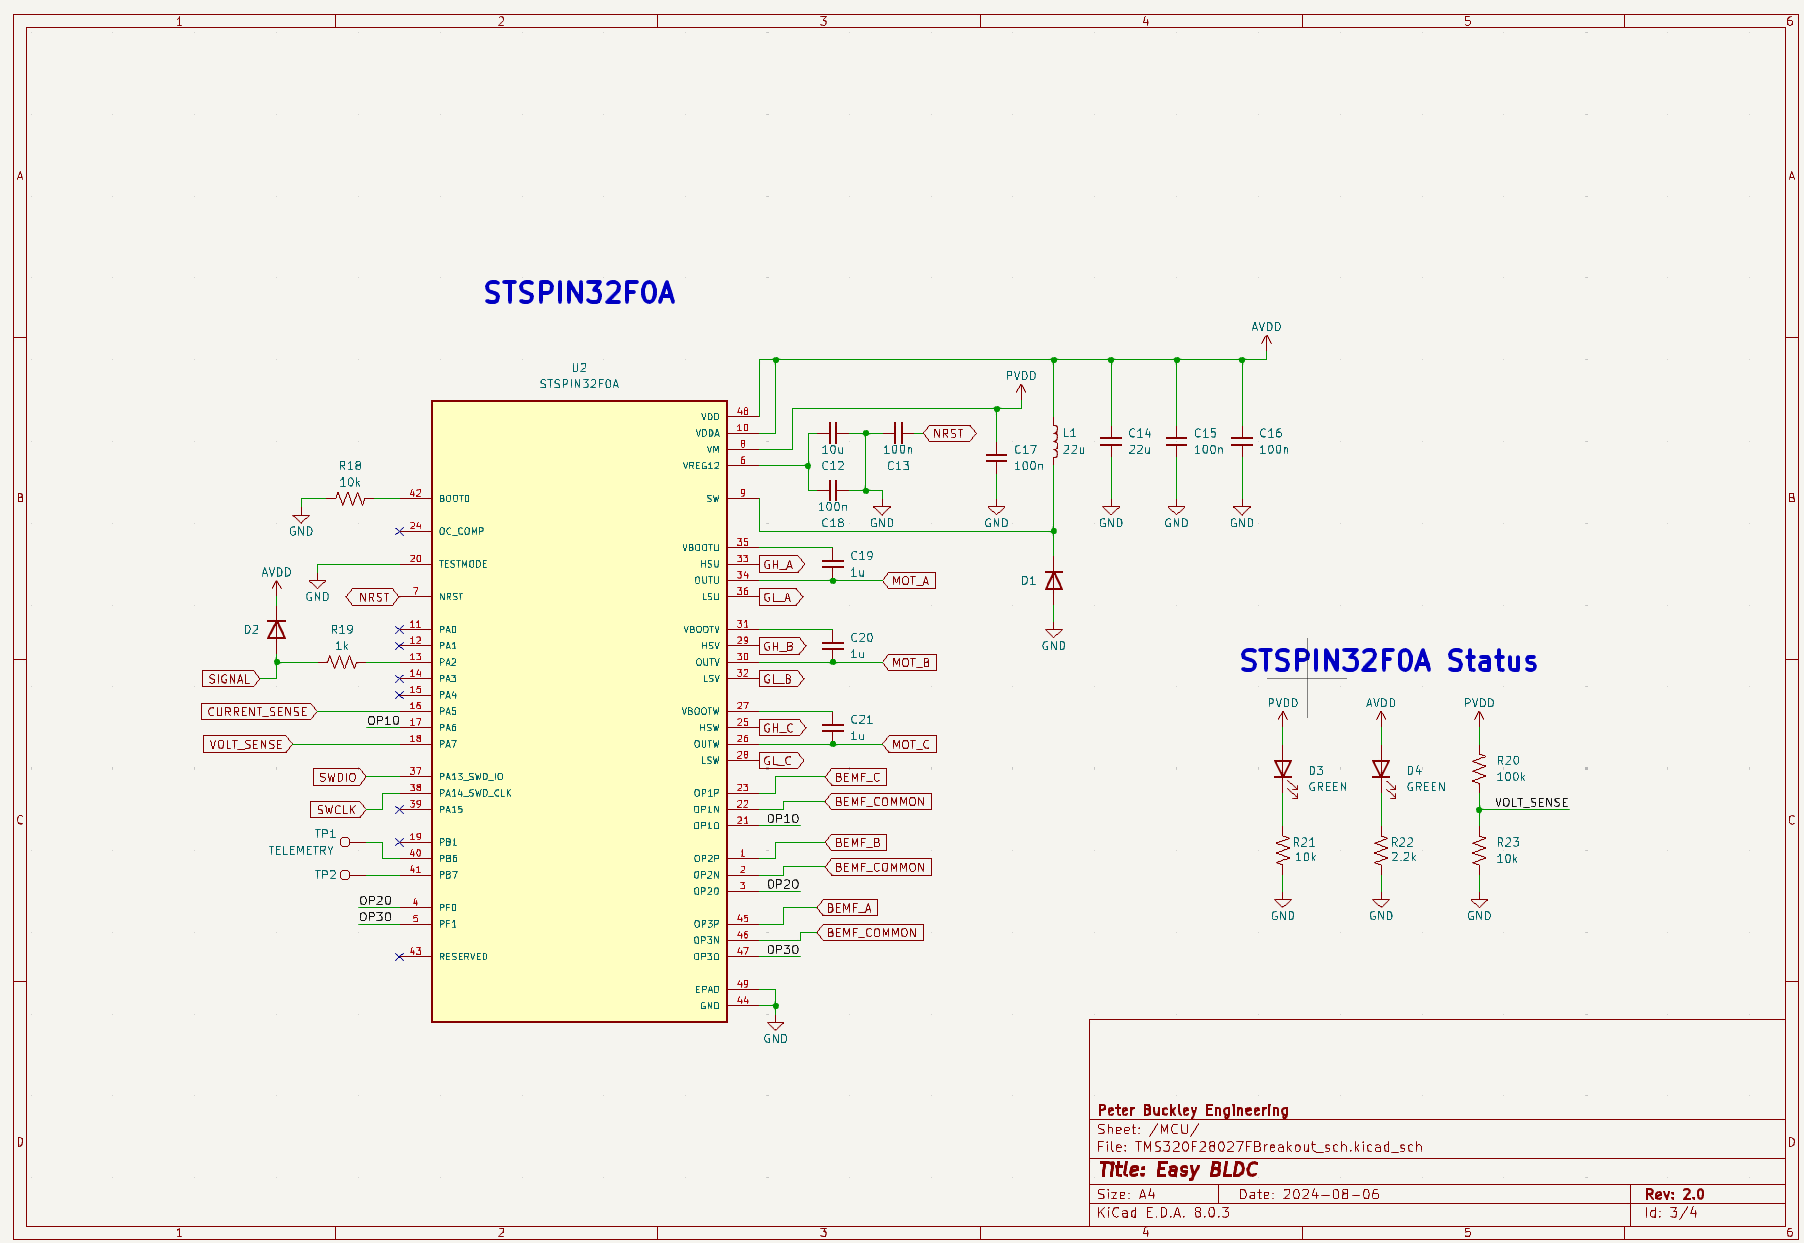The image size is (1804, 1243).
Task: Select the AVDD power symbol at top right
Action: (x=1266, y=338)
